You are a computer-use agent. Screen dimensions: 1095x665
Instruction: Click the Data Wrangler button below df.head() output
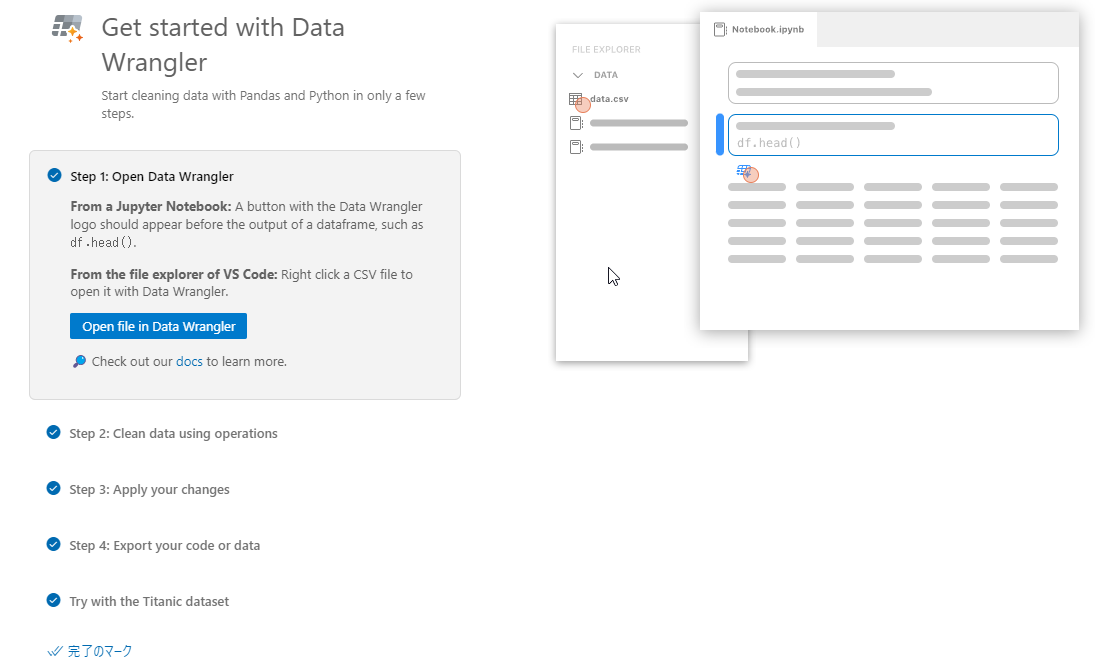[x=744, y=172]
